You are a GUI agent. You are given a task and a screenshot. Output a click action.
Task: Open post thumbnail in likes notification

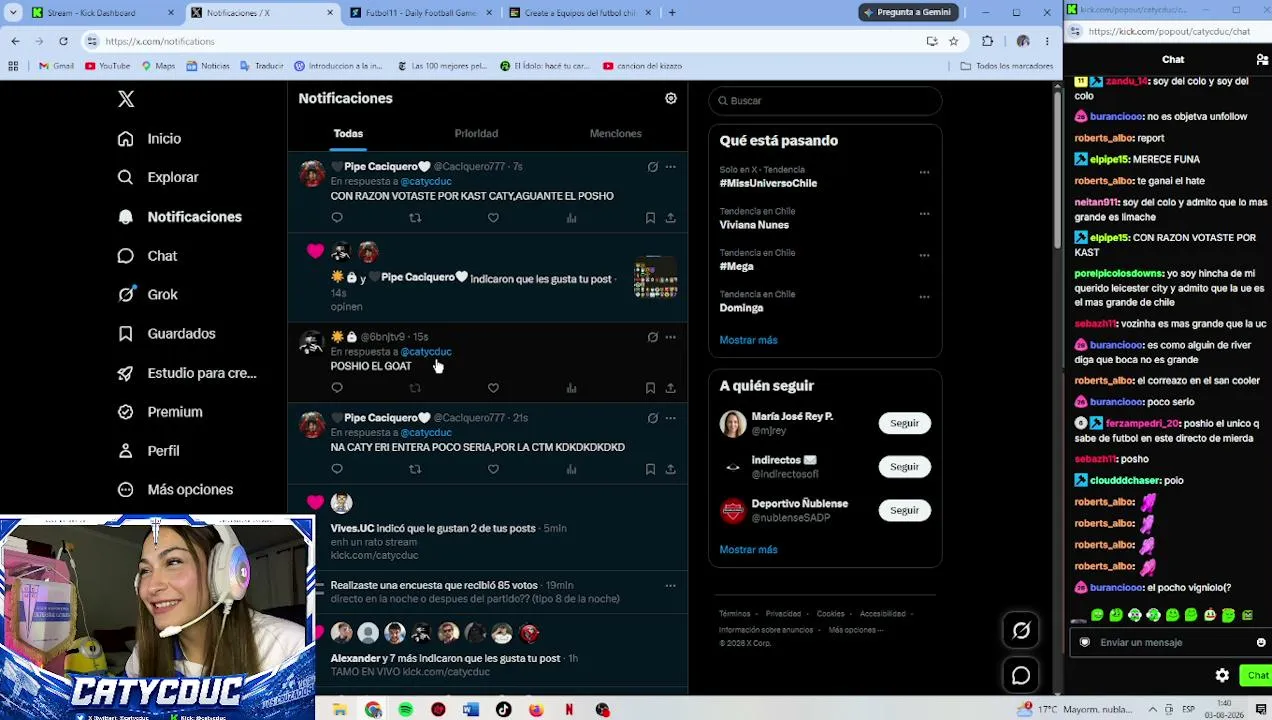(656, 278)
